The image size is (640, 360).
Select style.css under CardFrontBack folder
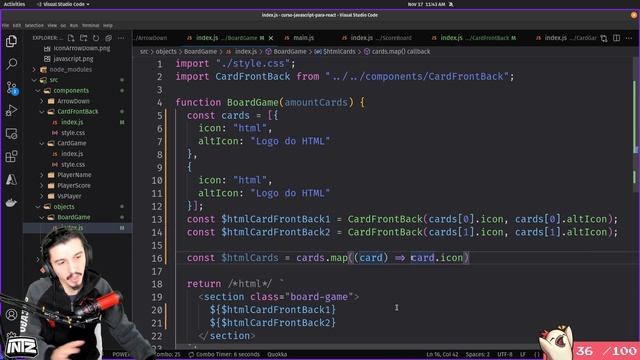click(73, 133)
